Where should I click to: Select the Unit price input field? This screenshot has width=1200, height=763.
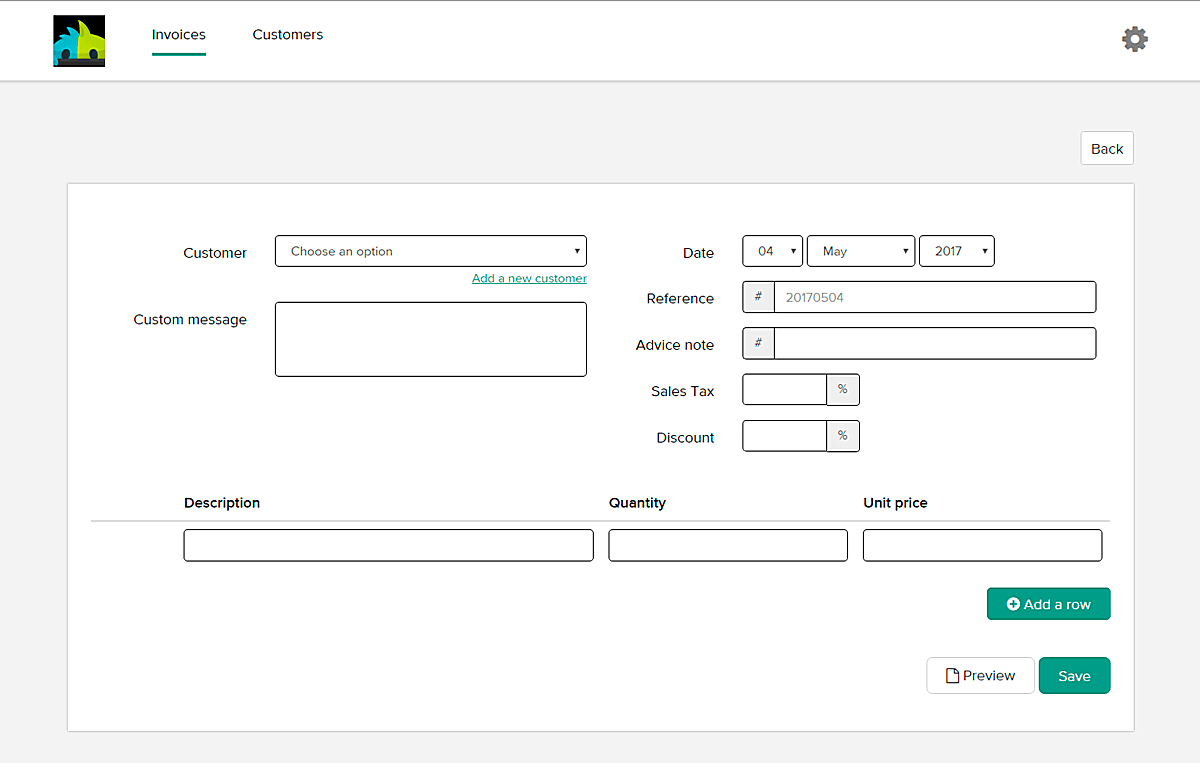tap(982, 545)
